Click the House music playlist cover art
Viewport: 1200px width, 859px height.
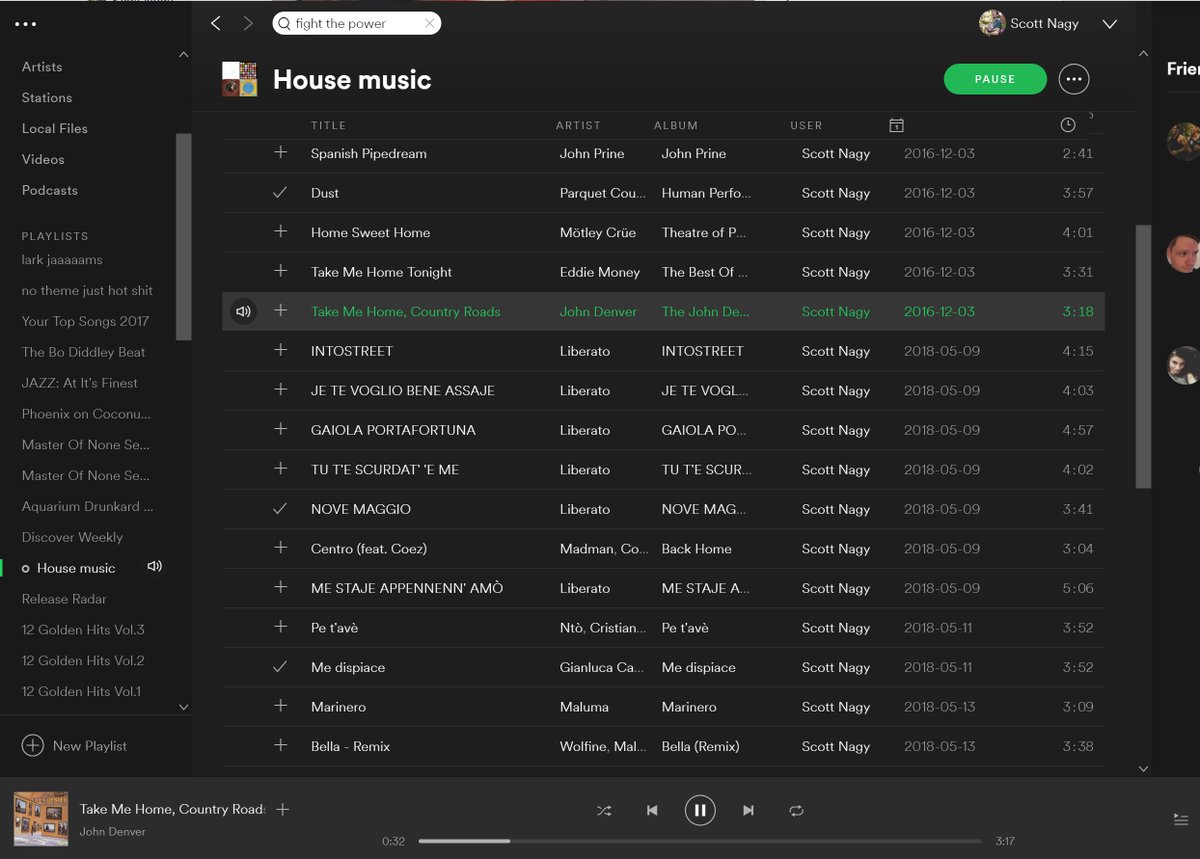click(240, 79)
